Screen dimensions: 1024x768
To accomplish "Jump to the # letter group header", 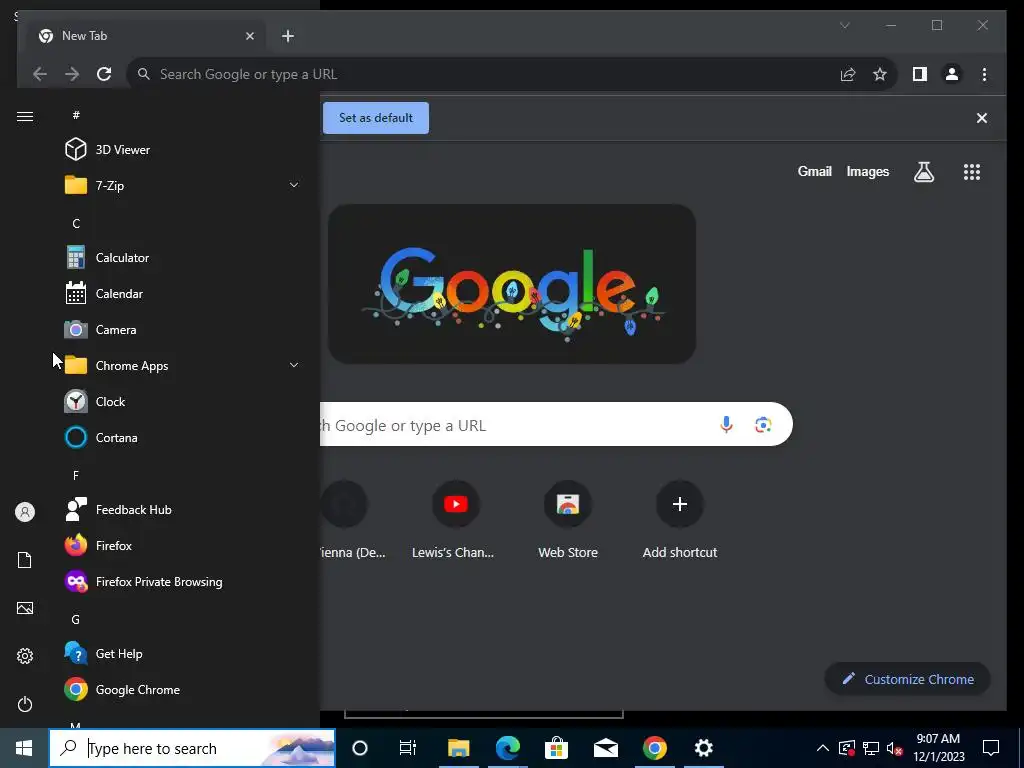I will click(x=76, y=115).
